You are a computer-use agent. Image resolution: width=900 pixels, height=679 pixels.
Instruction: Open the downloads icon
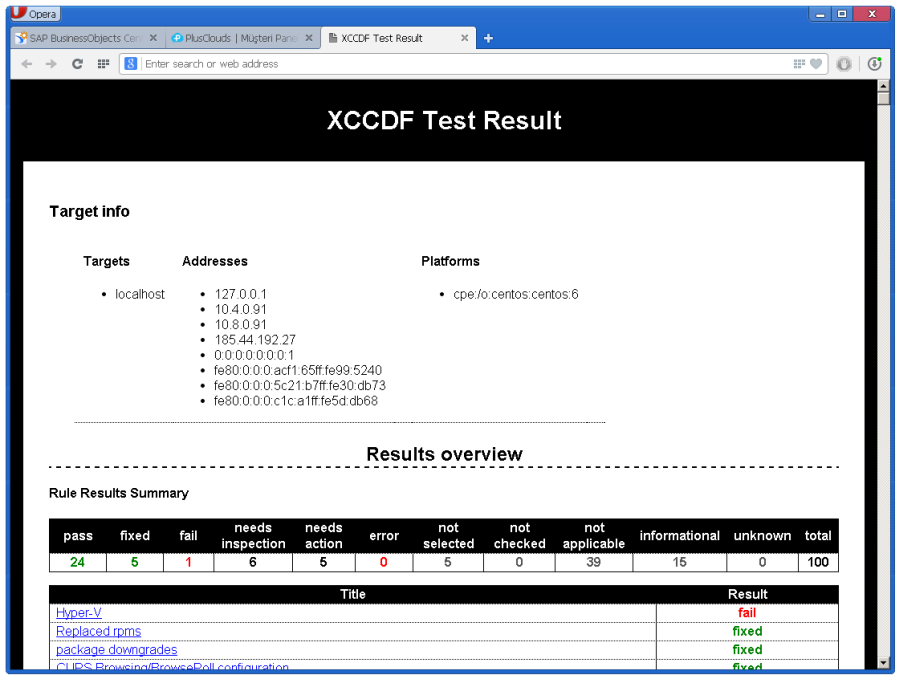[x=874, y=64]
